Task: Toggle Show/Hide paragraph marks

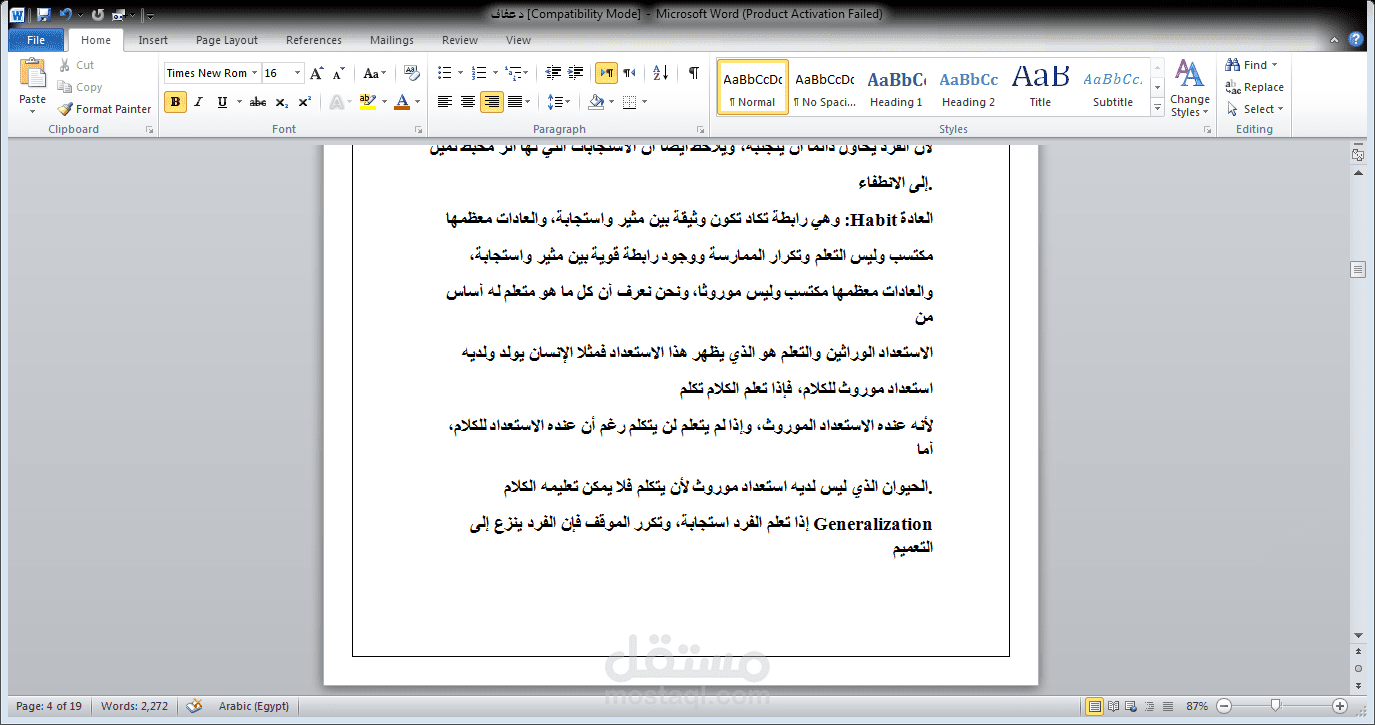Action: [x=693, y=73]
